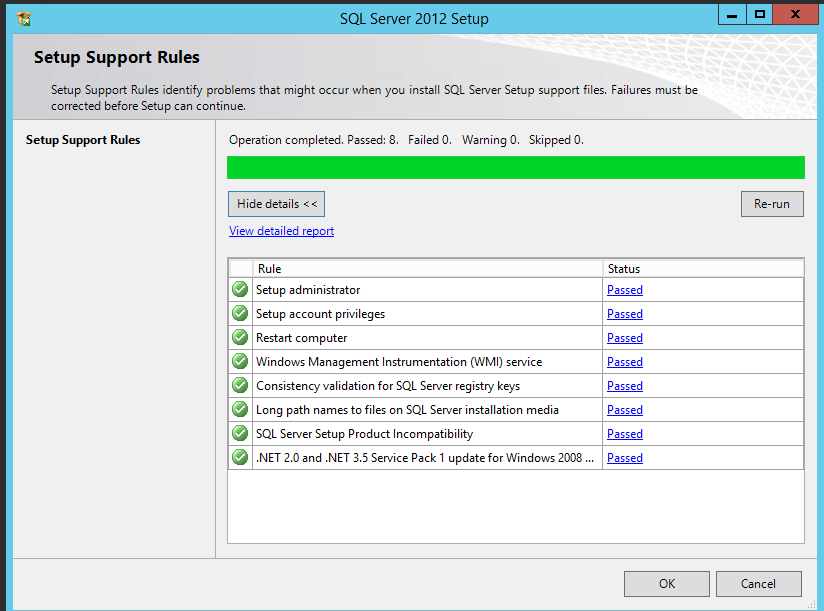The image size is (824, 611).
Task: Click the window resize grip corner
Action: point(811,604)
